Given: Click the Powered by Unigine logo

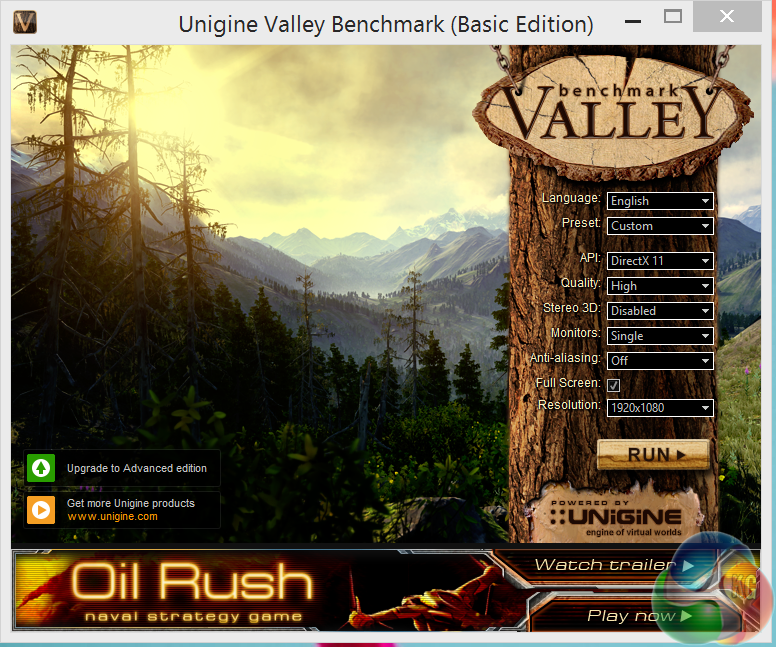Looking at the screenshot, I should click(616, 517).
